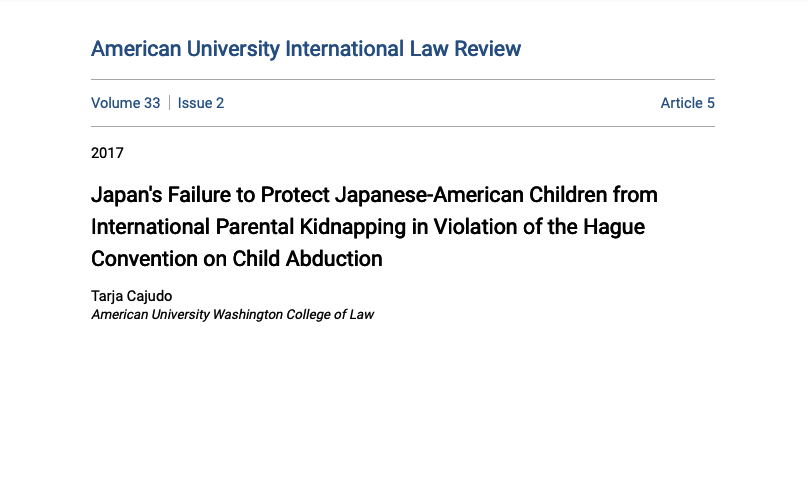The image size is (808, 497).
Task: Click the divider between Volume 33 and Issue 2
Action: coord(169,103)
